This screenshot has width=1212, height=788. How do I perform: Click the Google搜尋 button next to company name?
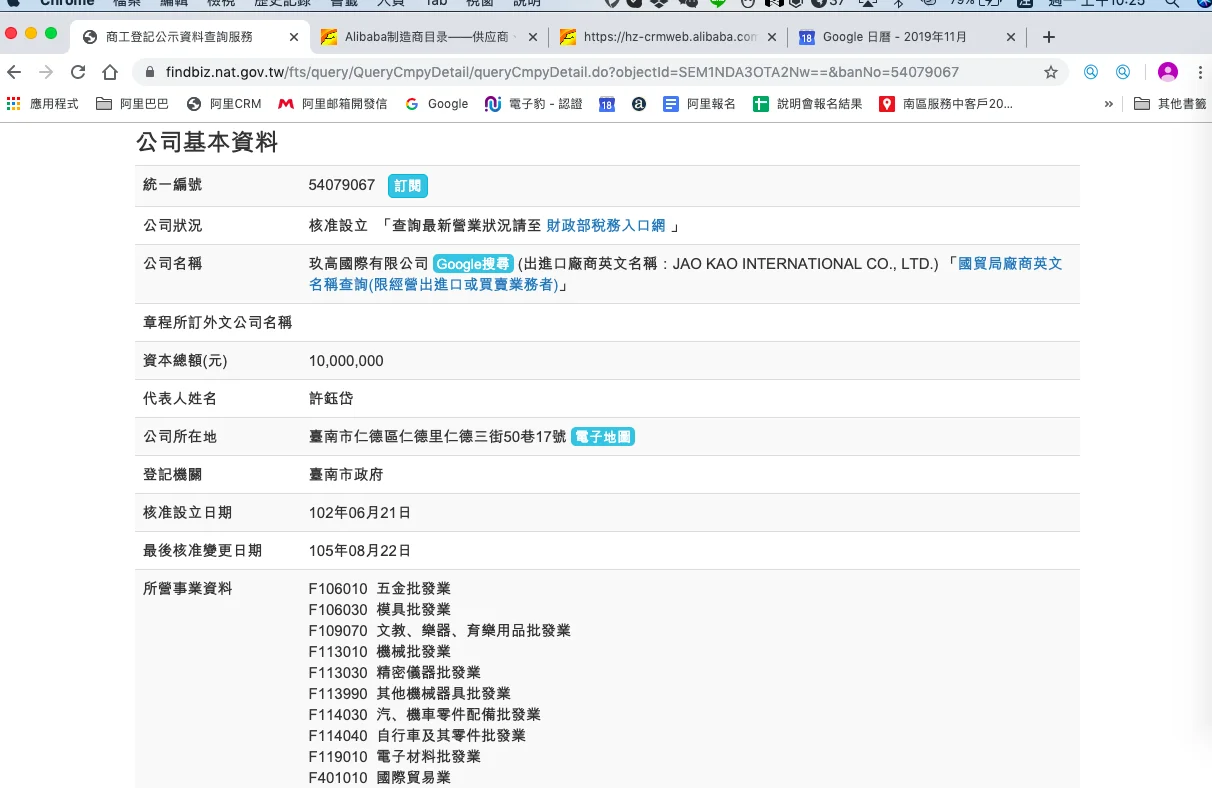(x=473, y=264)
